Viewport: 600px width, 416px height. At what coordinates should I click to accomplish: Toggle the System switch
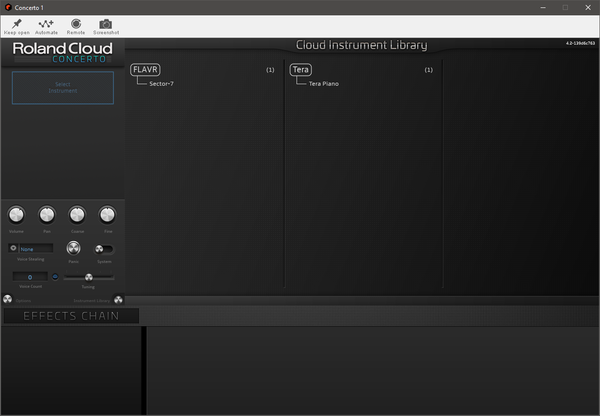tap(104, 249)
